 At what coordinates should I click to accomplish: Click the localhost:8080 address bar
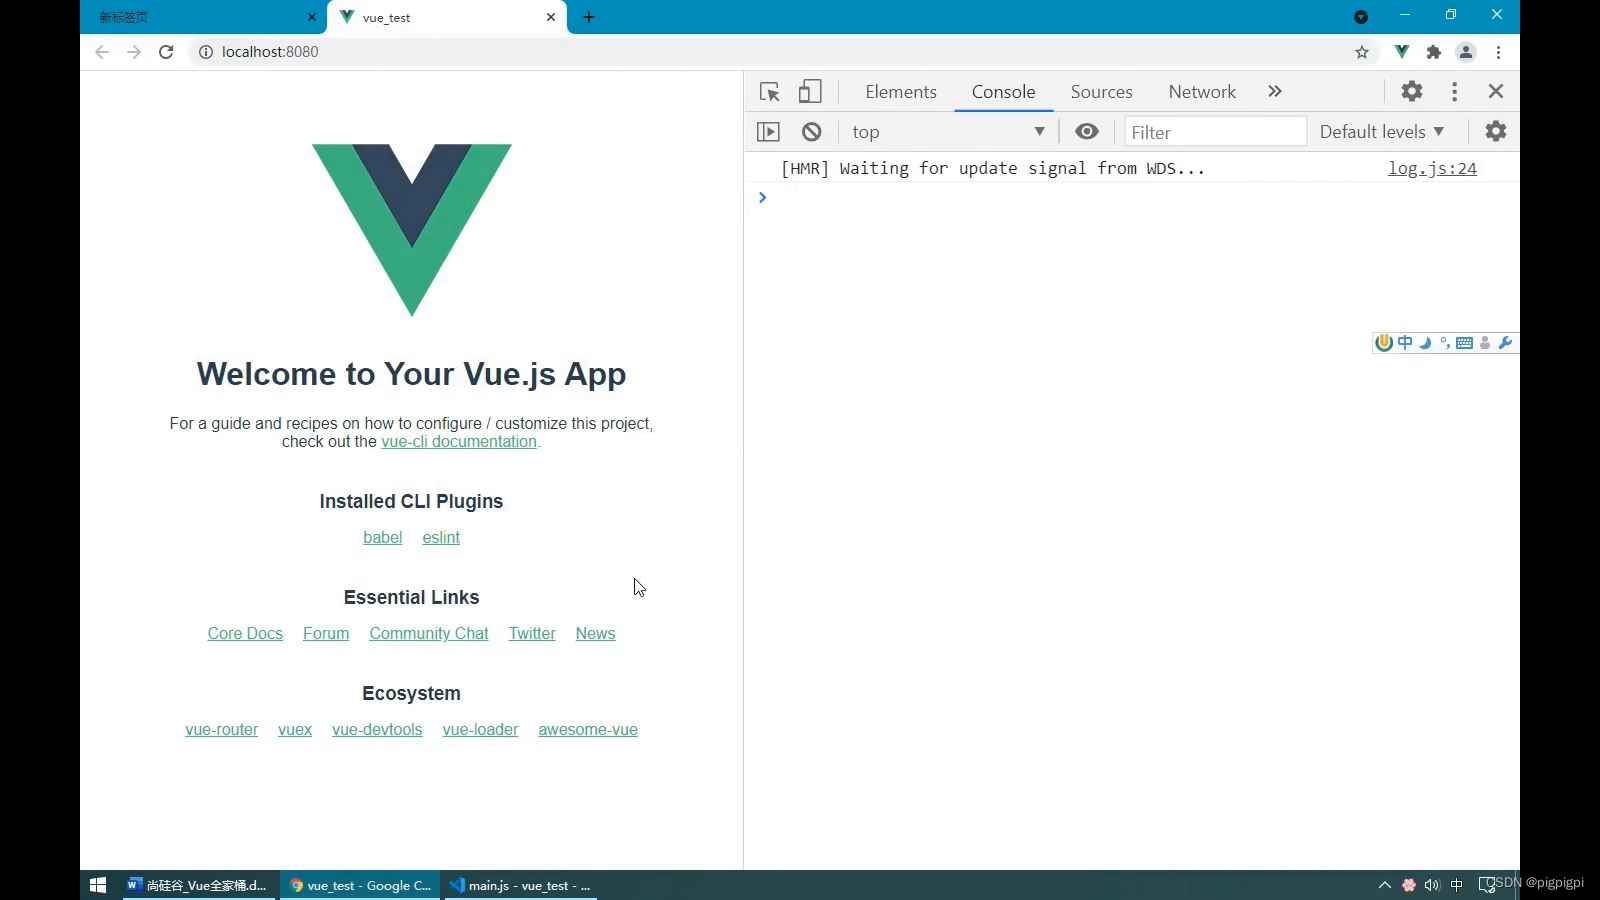coord(770,52)
